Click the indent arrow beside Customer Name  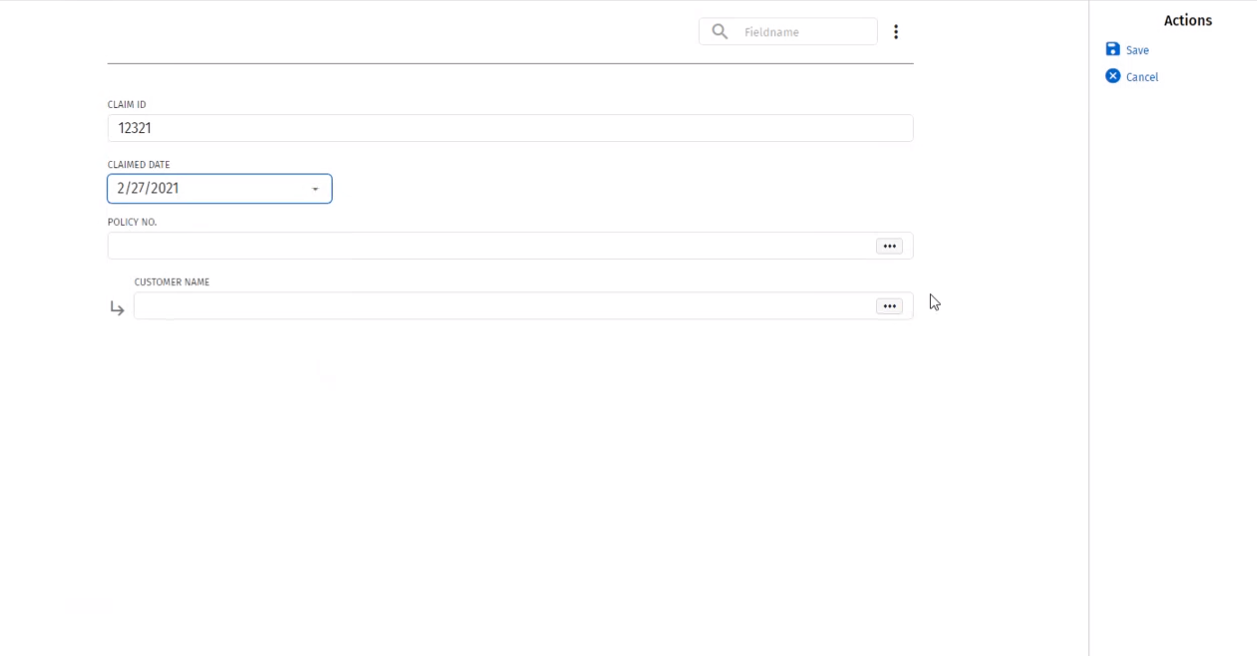pyautogui.click(x=117, y=308)
